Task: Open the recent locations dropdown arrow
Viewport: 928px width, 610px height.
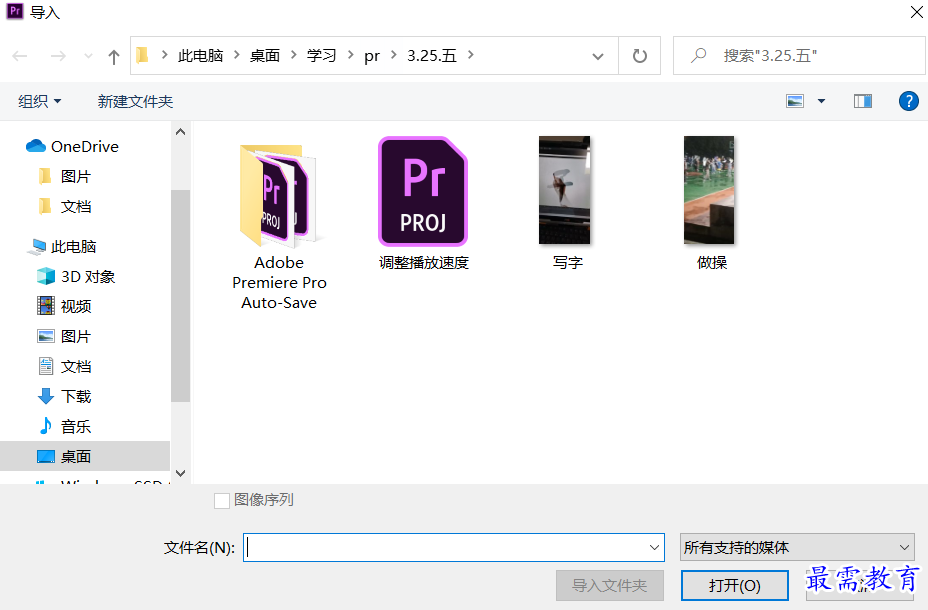Action: (x=88, y=56)
